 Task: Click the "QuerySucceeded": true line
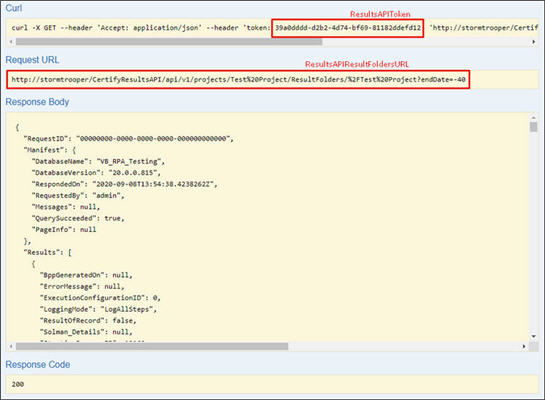pos(78,218)
